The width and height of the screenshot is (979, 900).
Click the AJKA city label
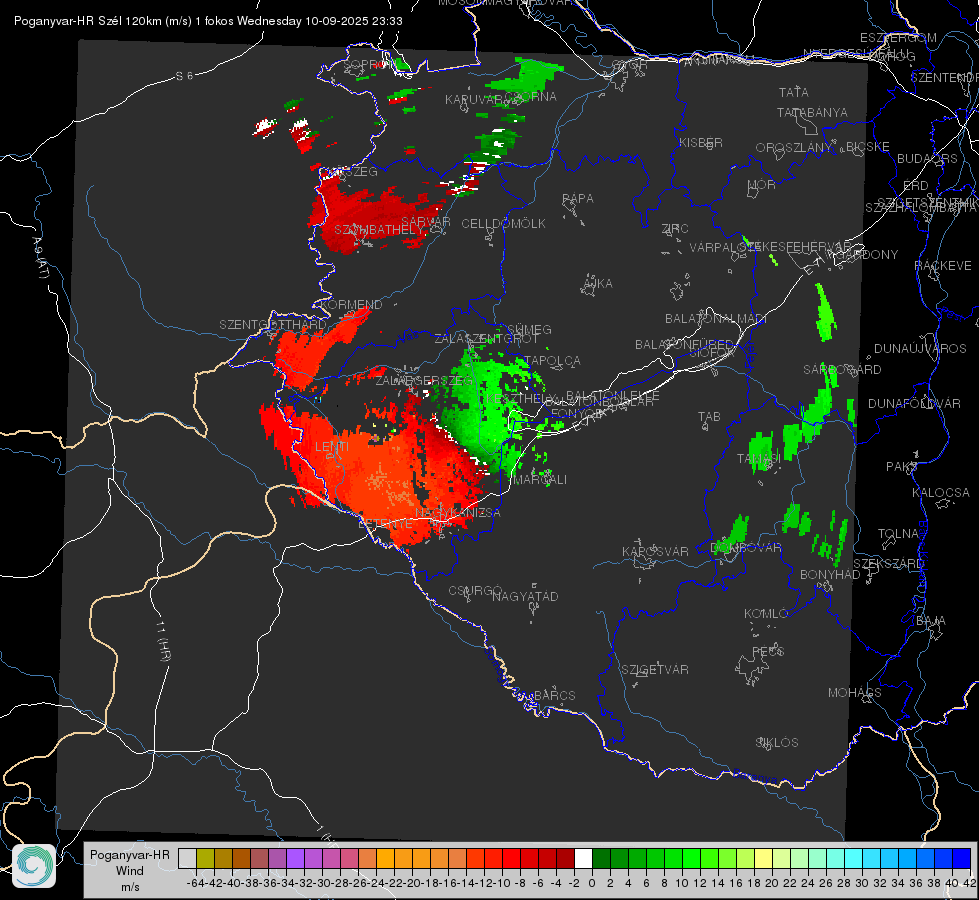(598, 284)
